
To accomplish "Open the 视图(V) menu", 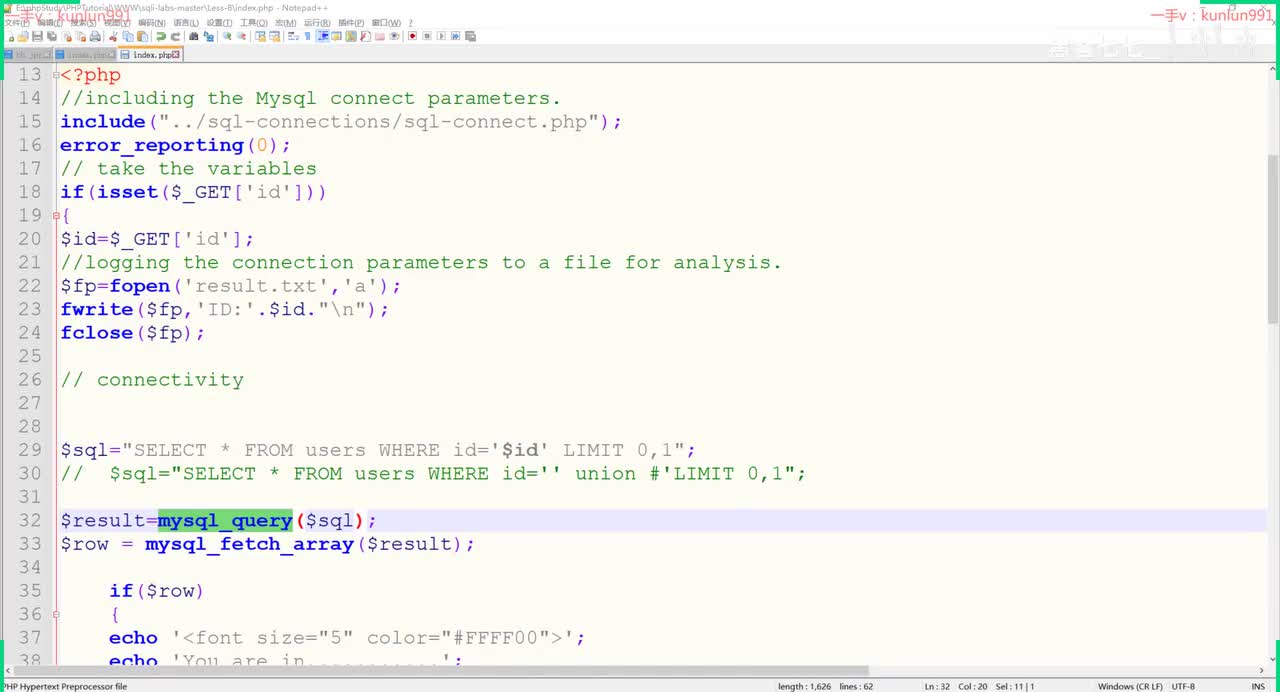I will click(117, 23).
